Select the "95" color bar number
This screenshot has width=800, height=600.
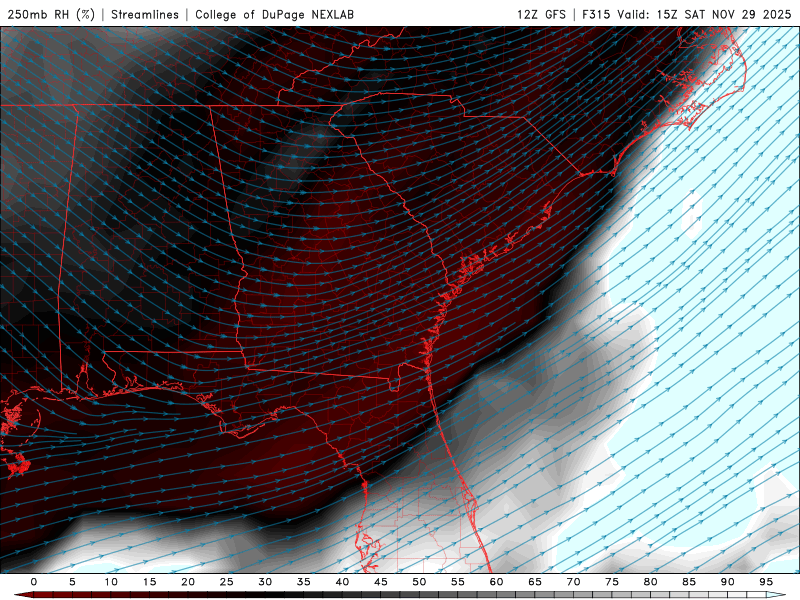[x=766, y=582]
